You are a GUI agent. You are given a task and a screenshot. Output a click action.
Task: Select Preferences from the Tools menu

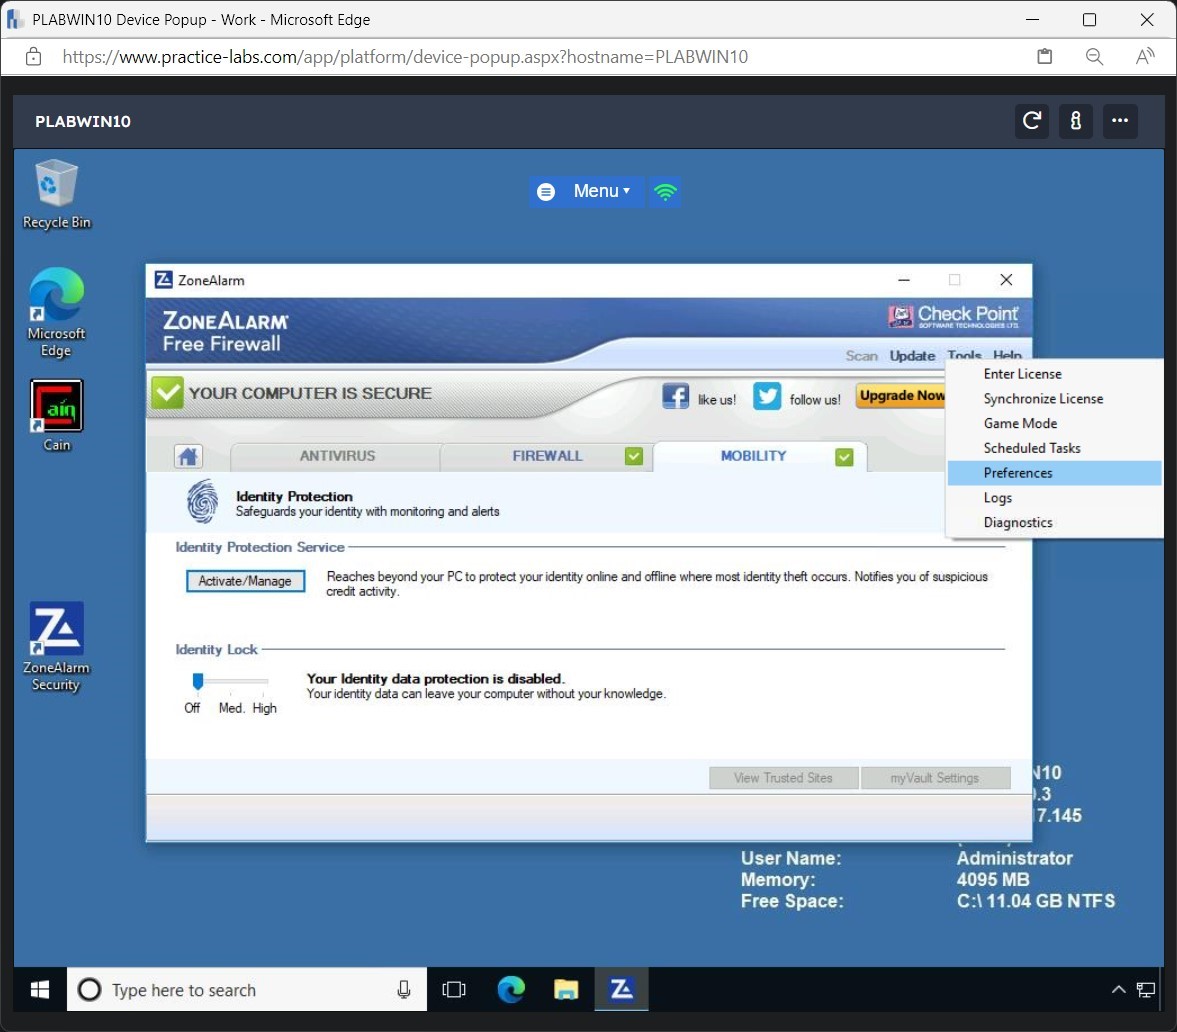[x=1018, y=473]
